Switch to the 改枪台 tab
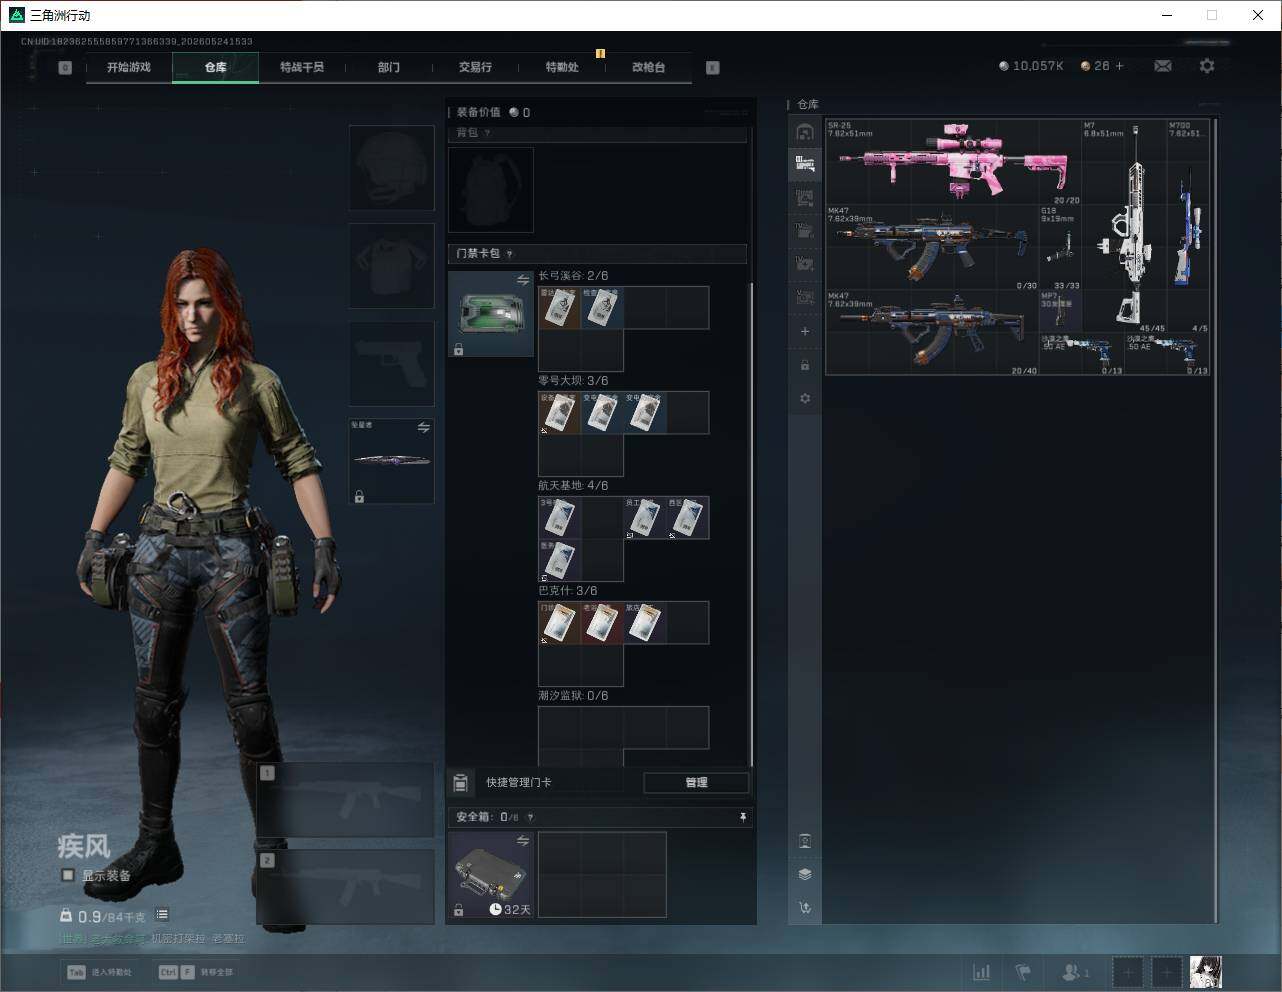This screenshot has height=992, width=1282. pos(648,67)
